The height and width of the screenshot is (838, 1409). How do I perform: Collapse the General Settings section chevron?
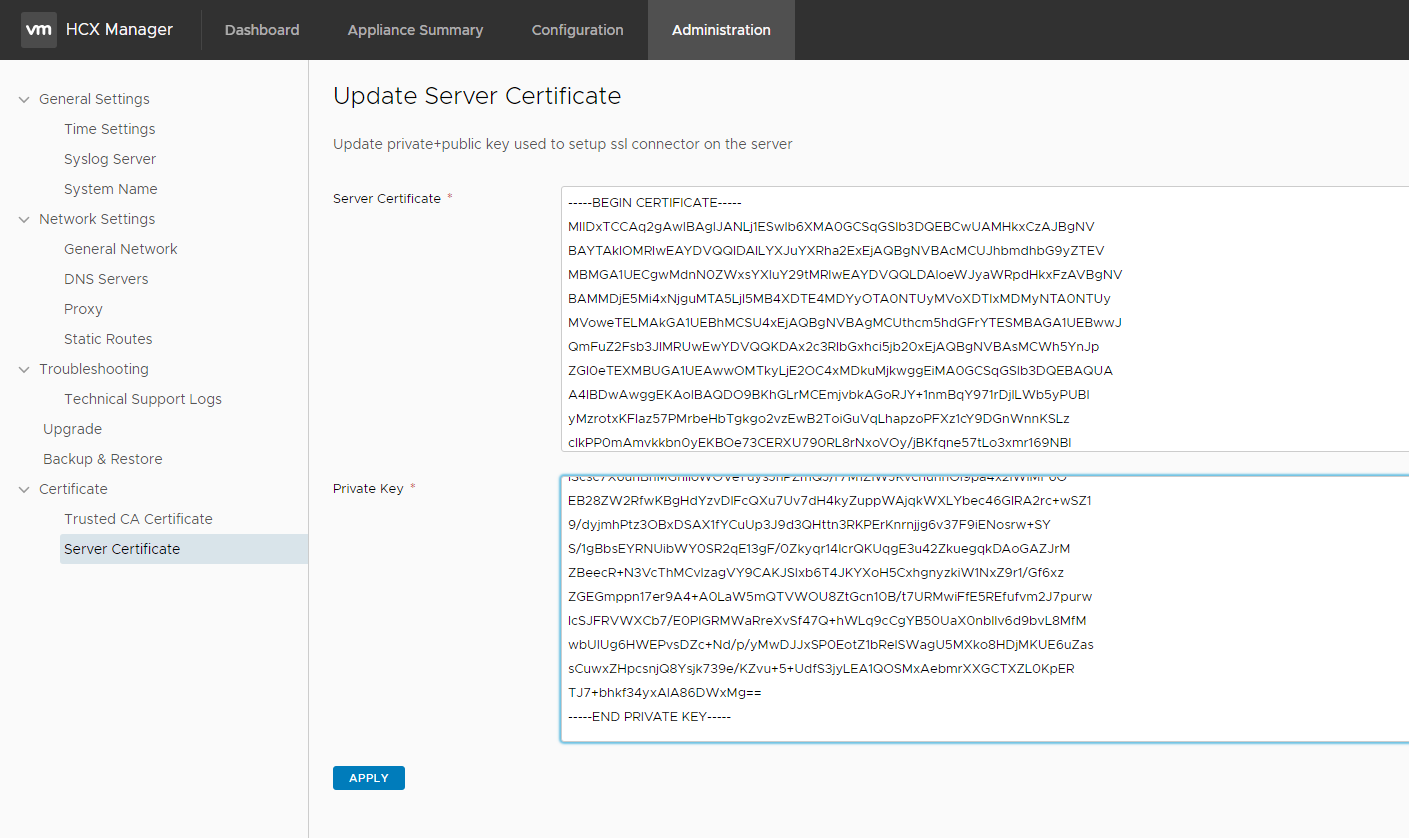point(24,99)
